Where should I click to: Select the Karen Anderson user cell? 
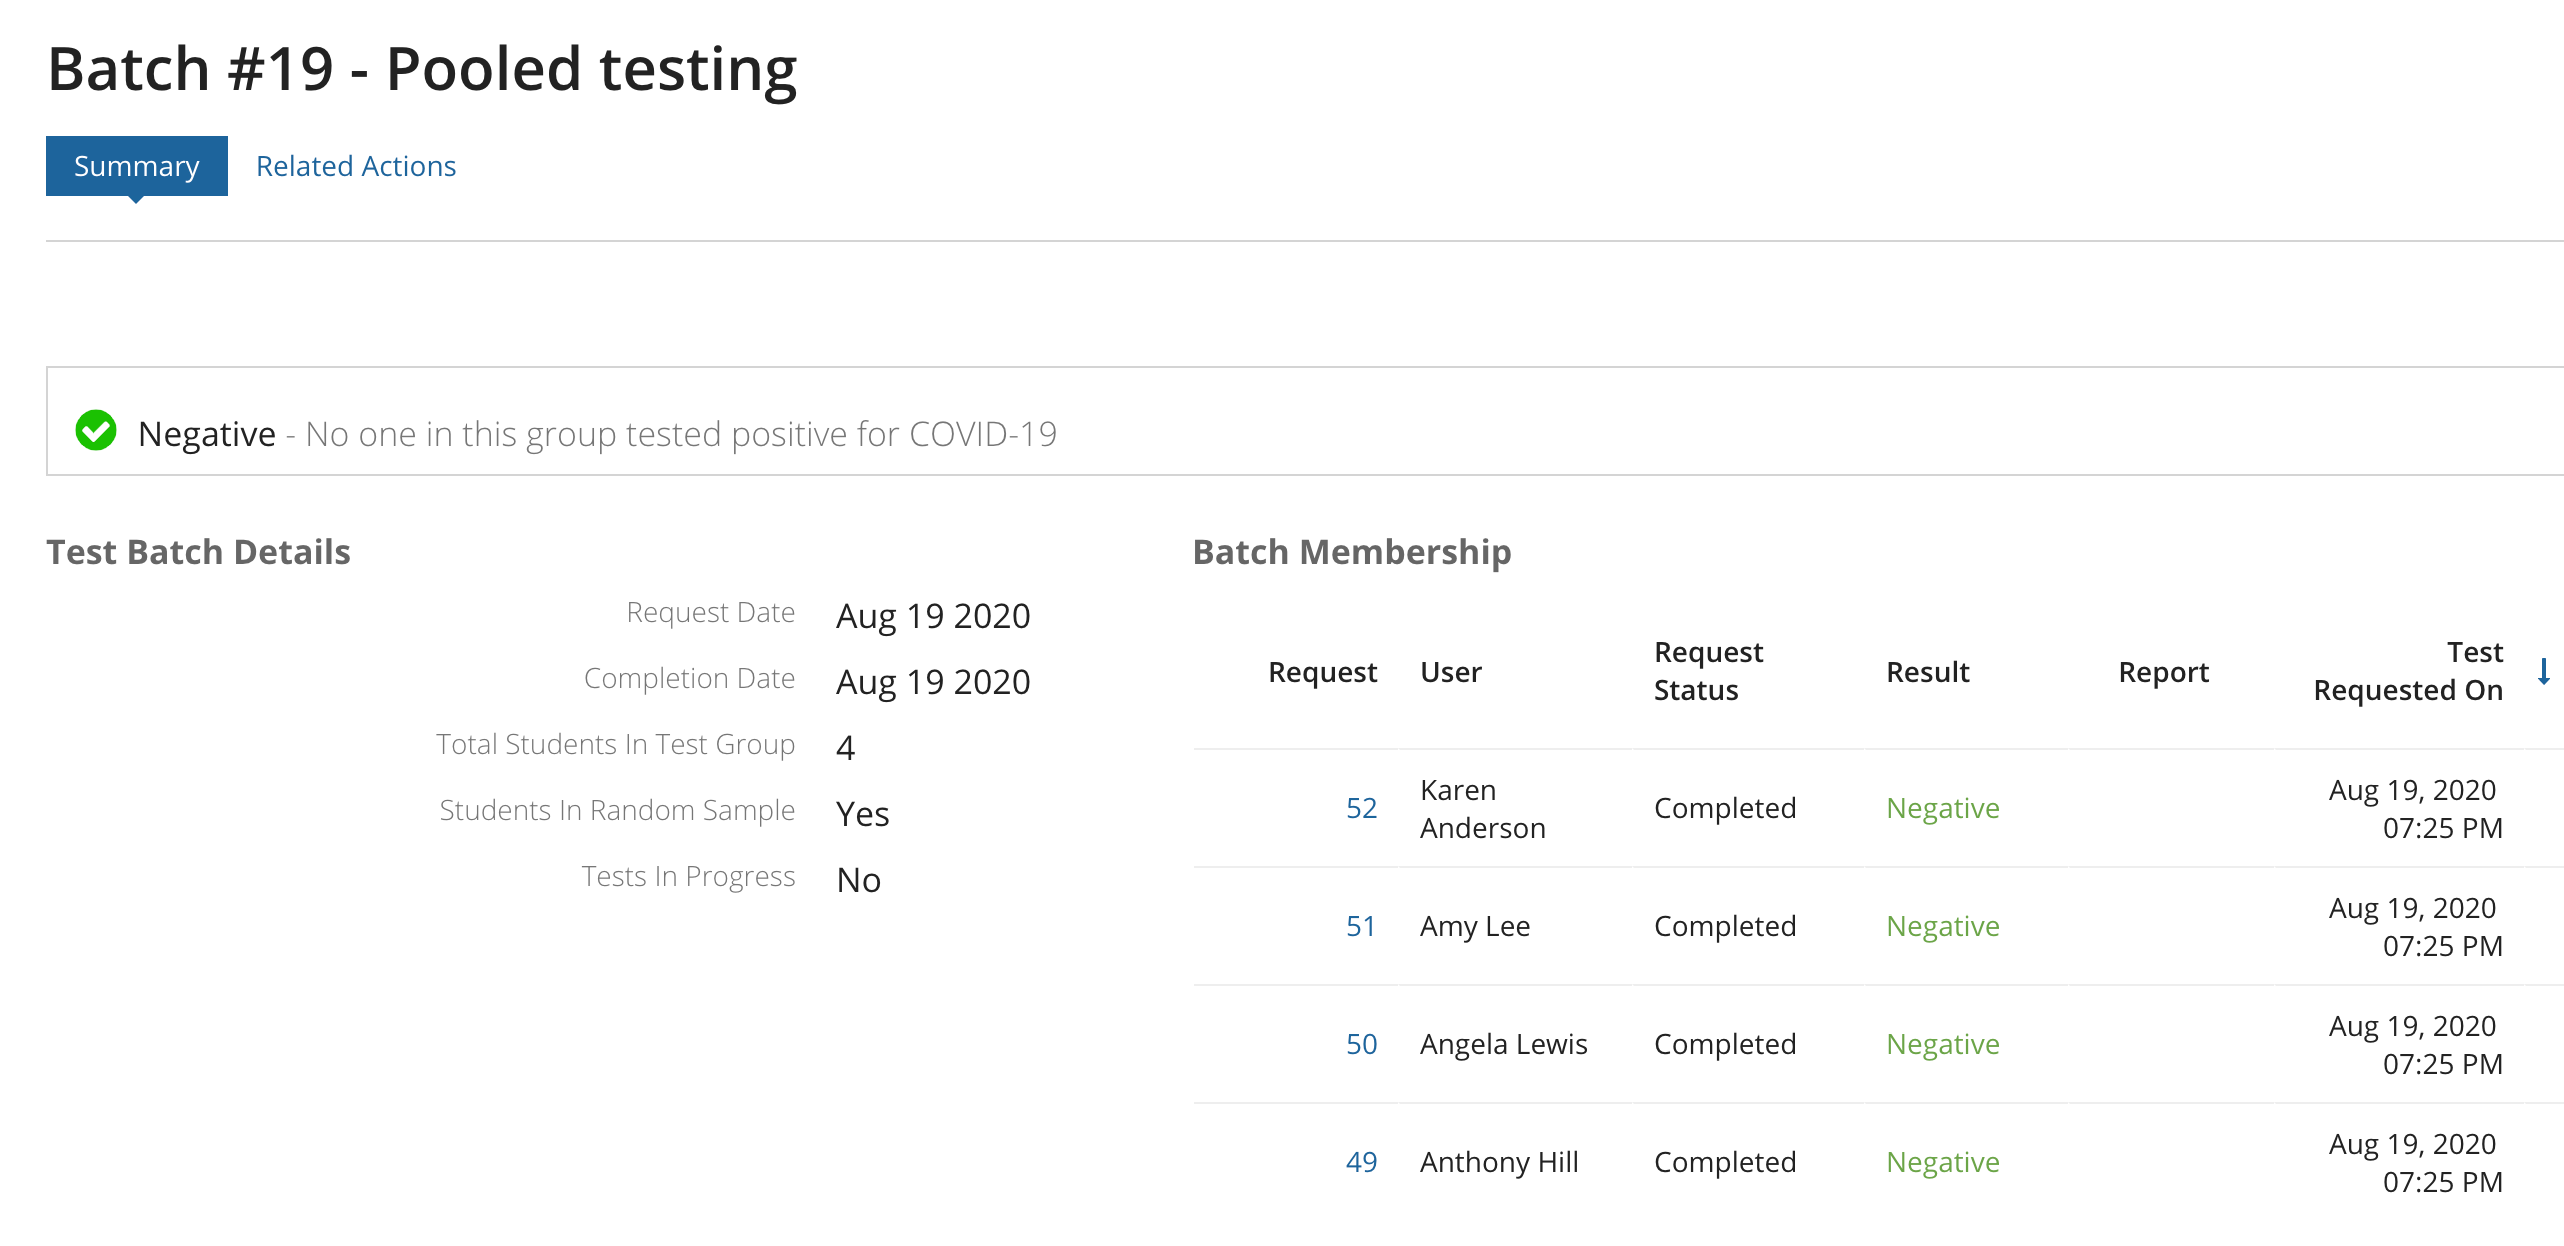[1483, 809]
